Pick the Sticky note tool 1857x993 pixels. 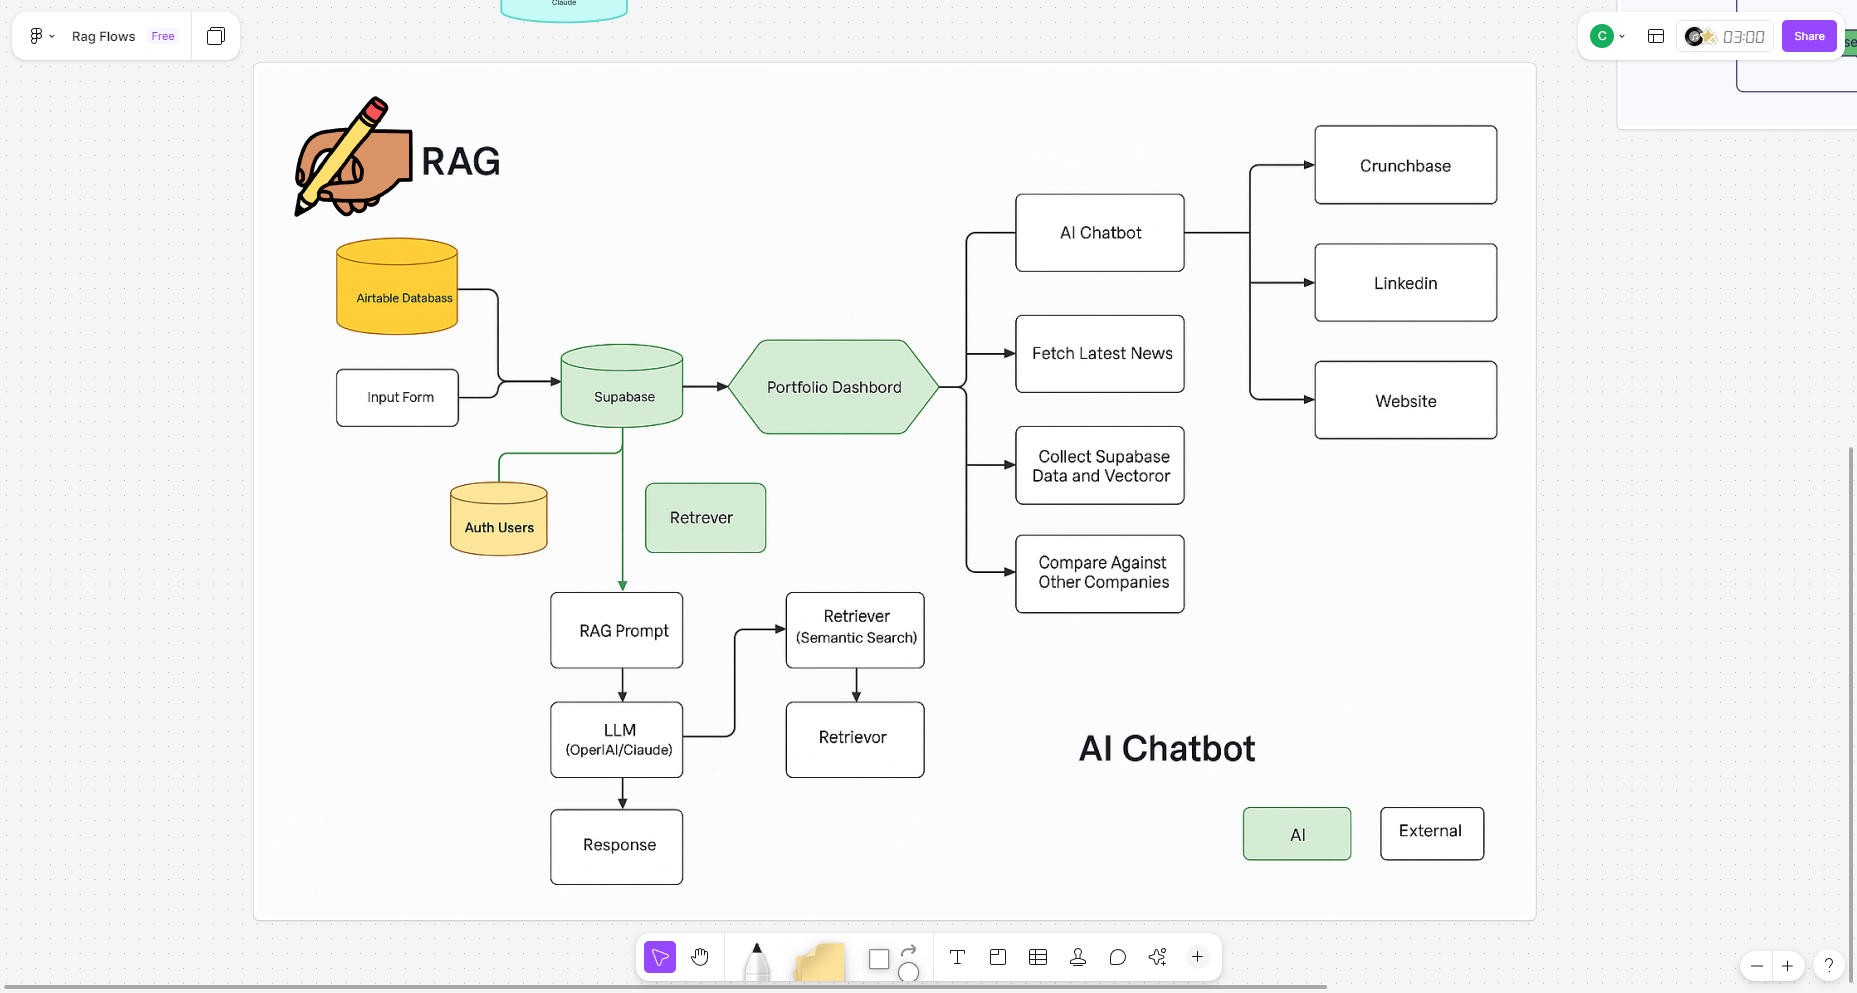click(820, 962)
